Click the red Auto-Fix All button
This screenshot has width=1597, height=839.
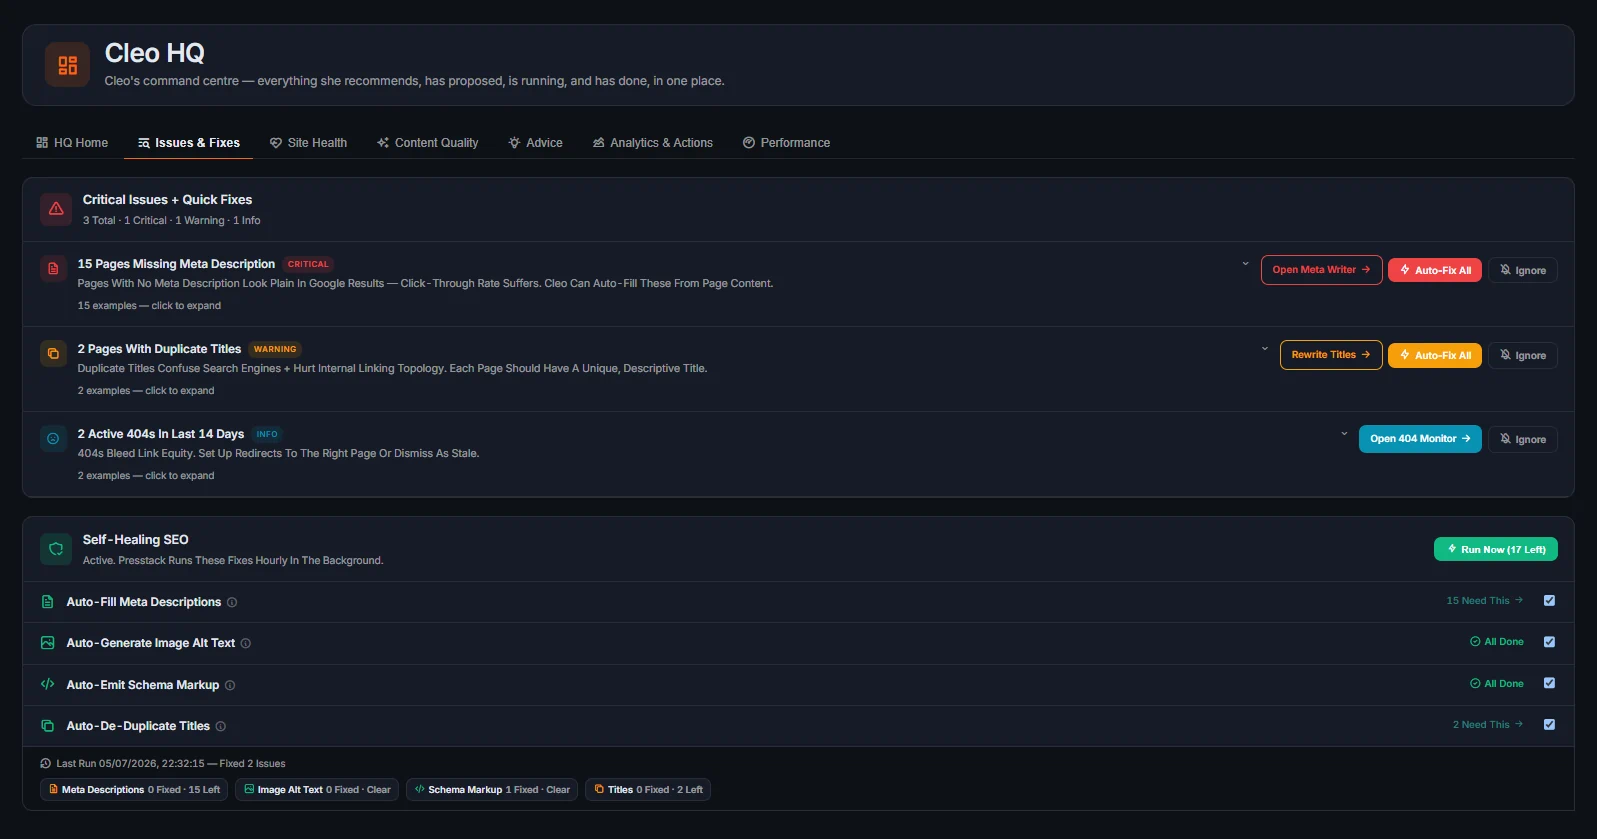(x=1435, y=270)
